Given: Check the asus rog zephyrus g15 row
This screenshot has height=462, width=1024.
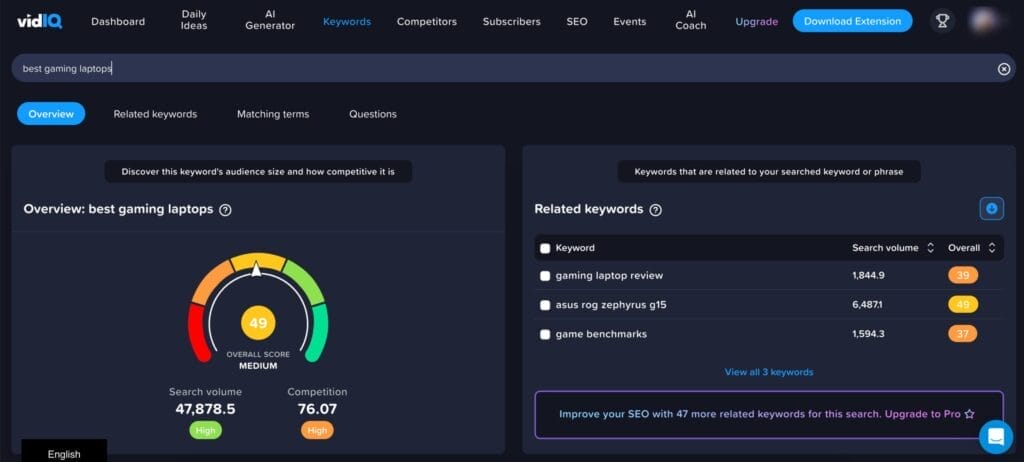Looking at the screenshot, I should 545,305.
